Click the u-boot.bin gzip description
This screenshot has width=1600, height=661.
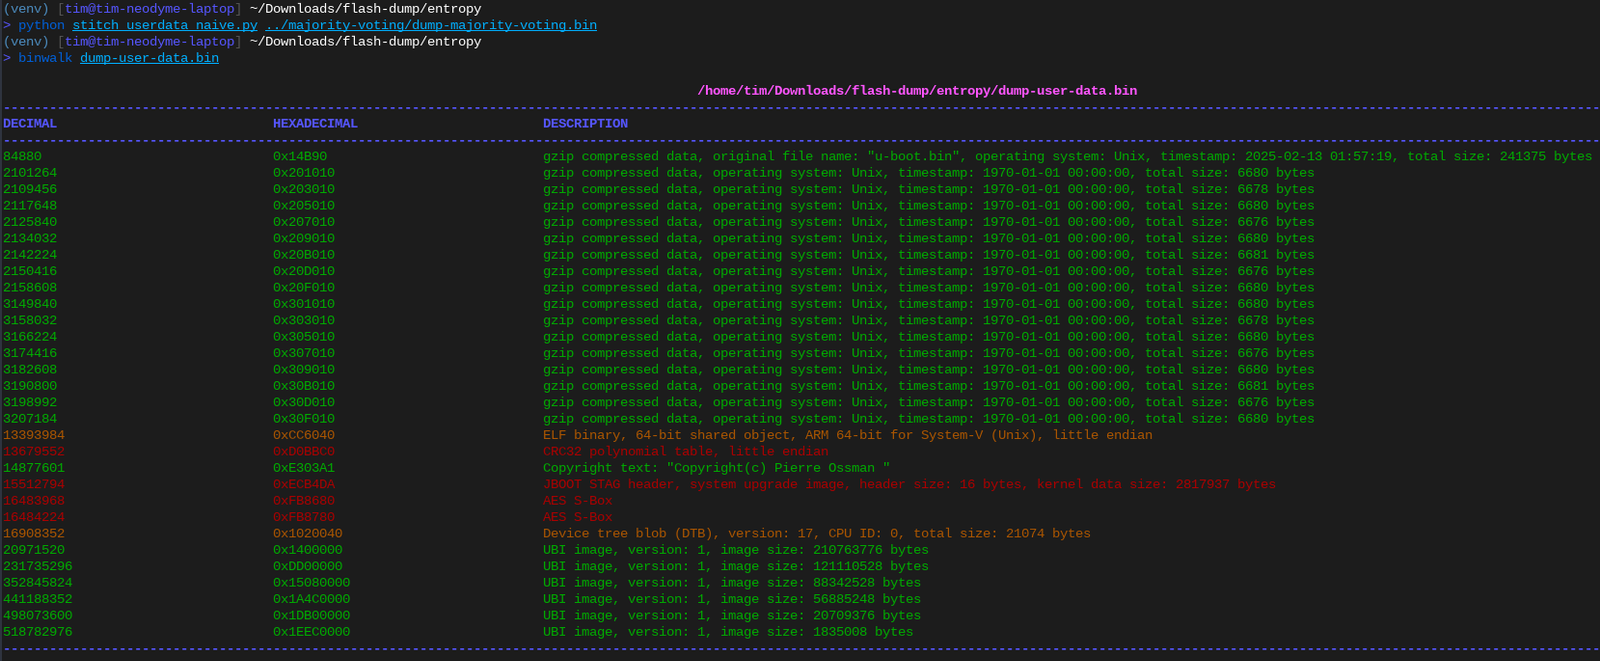[1067, 156]
